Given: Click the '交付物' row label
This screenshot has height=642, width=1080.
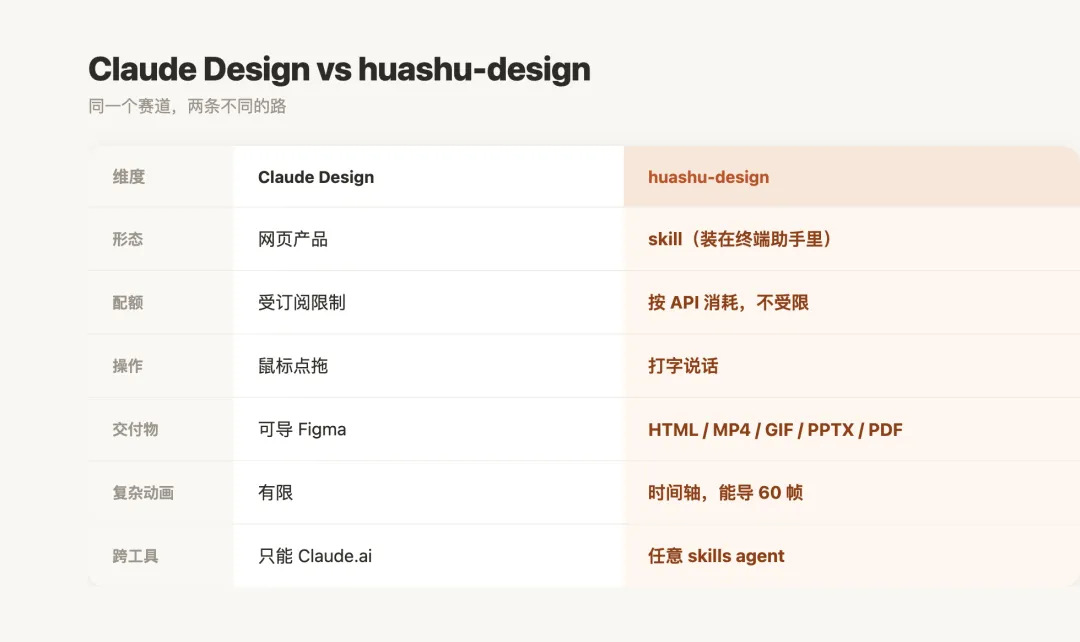Looking at the screenshot, I should click(x=136, y=429).
